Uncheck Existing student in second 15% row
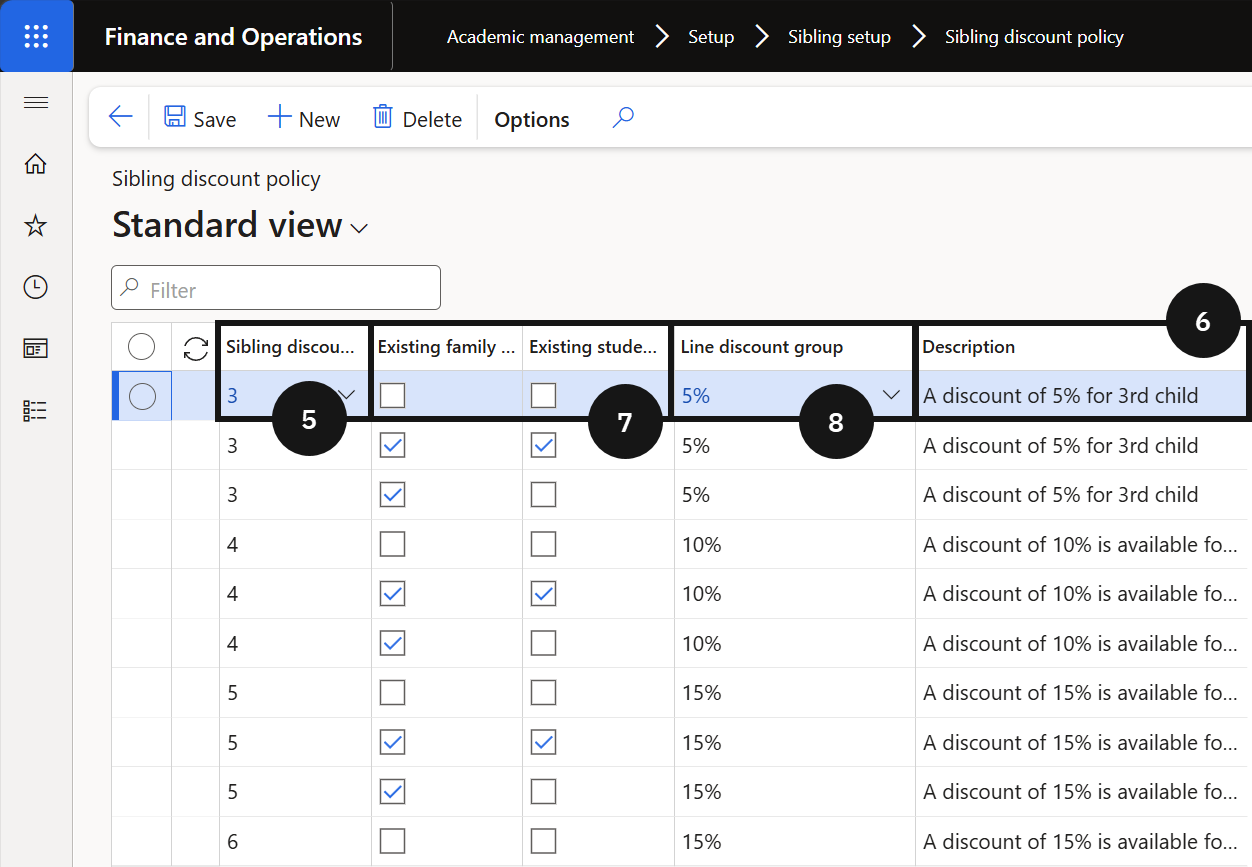Screen dimensions: 1252x867 [x=543, y=742]
